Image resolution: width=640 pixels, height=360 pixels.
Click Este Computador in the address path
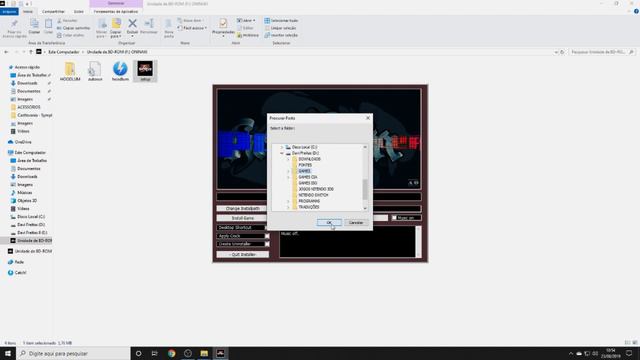tap(64, 52)
